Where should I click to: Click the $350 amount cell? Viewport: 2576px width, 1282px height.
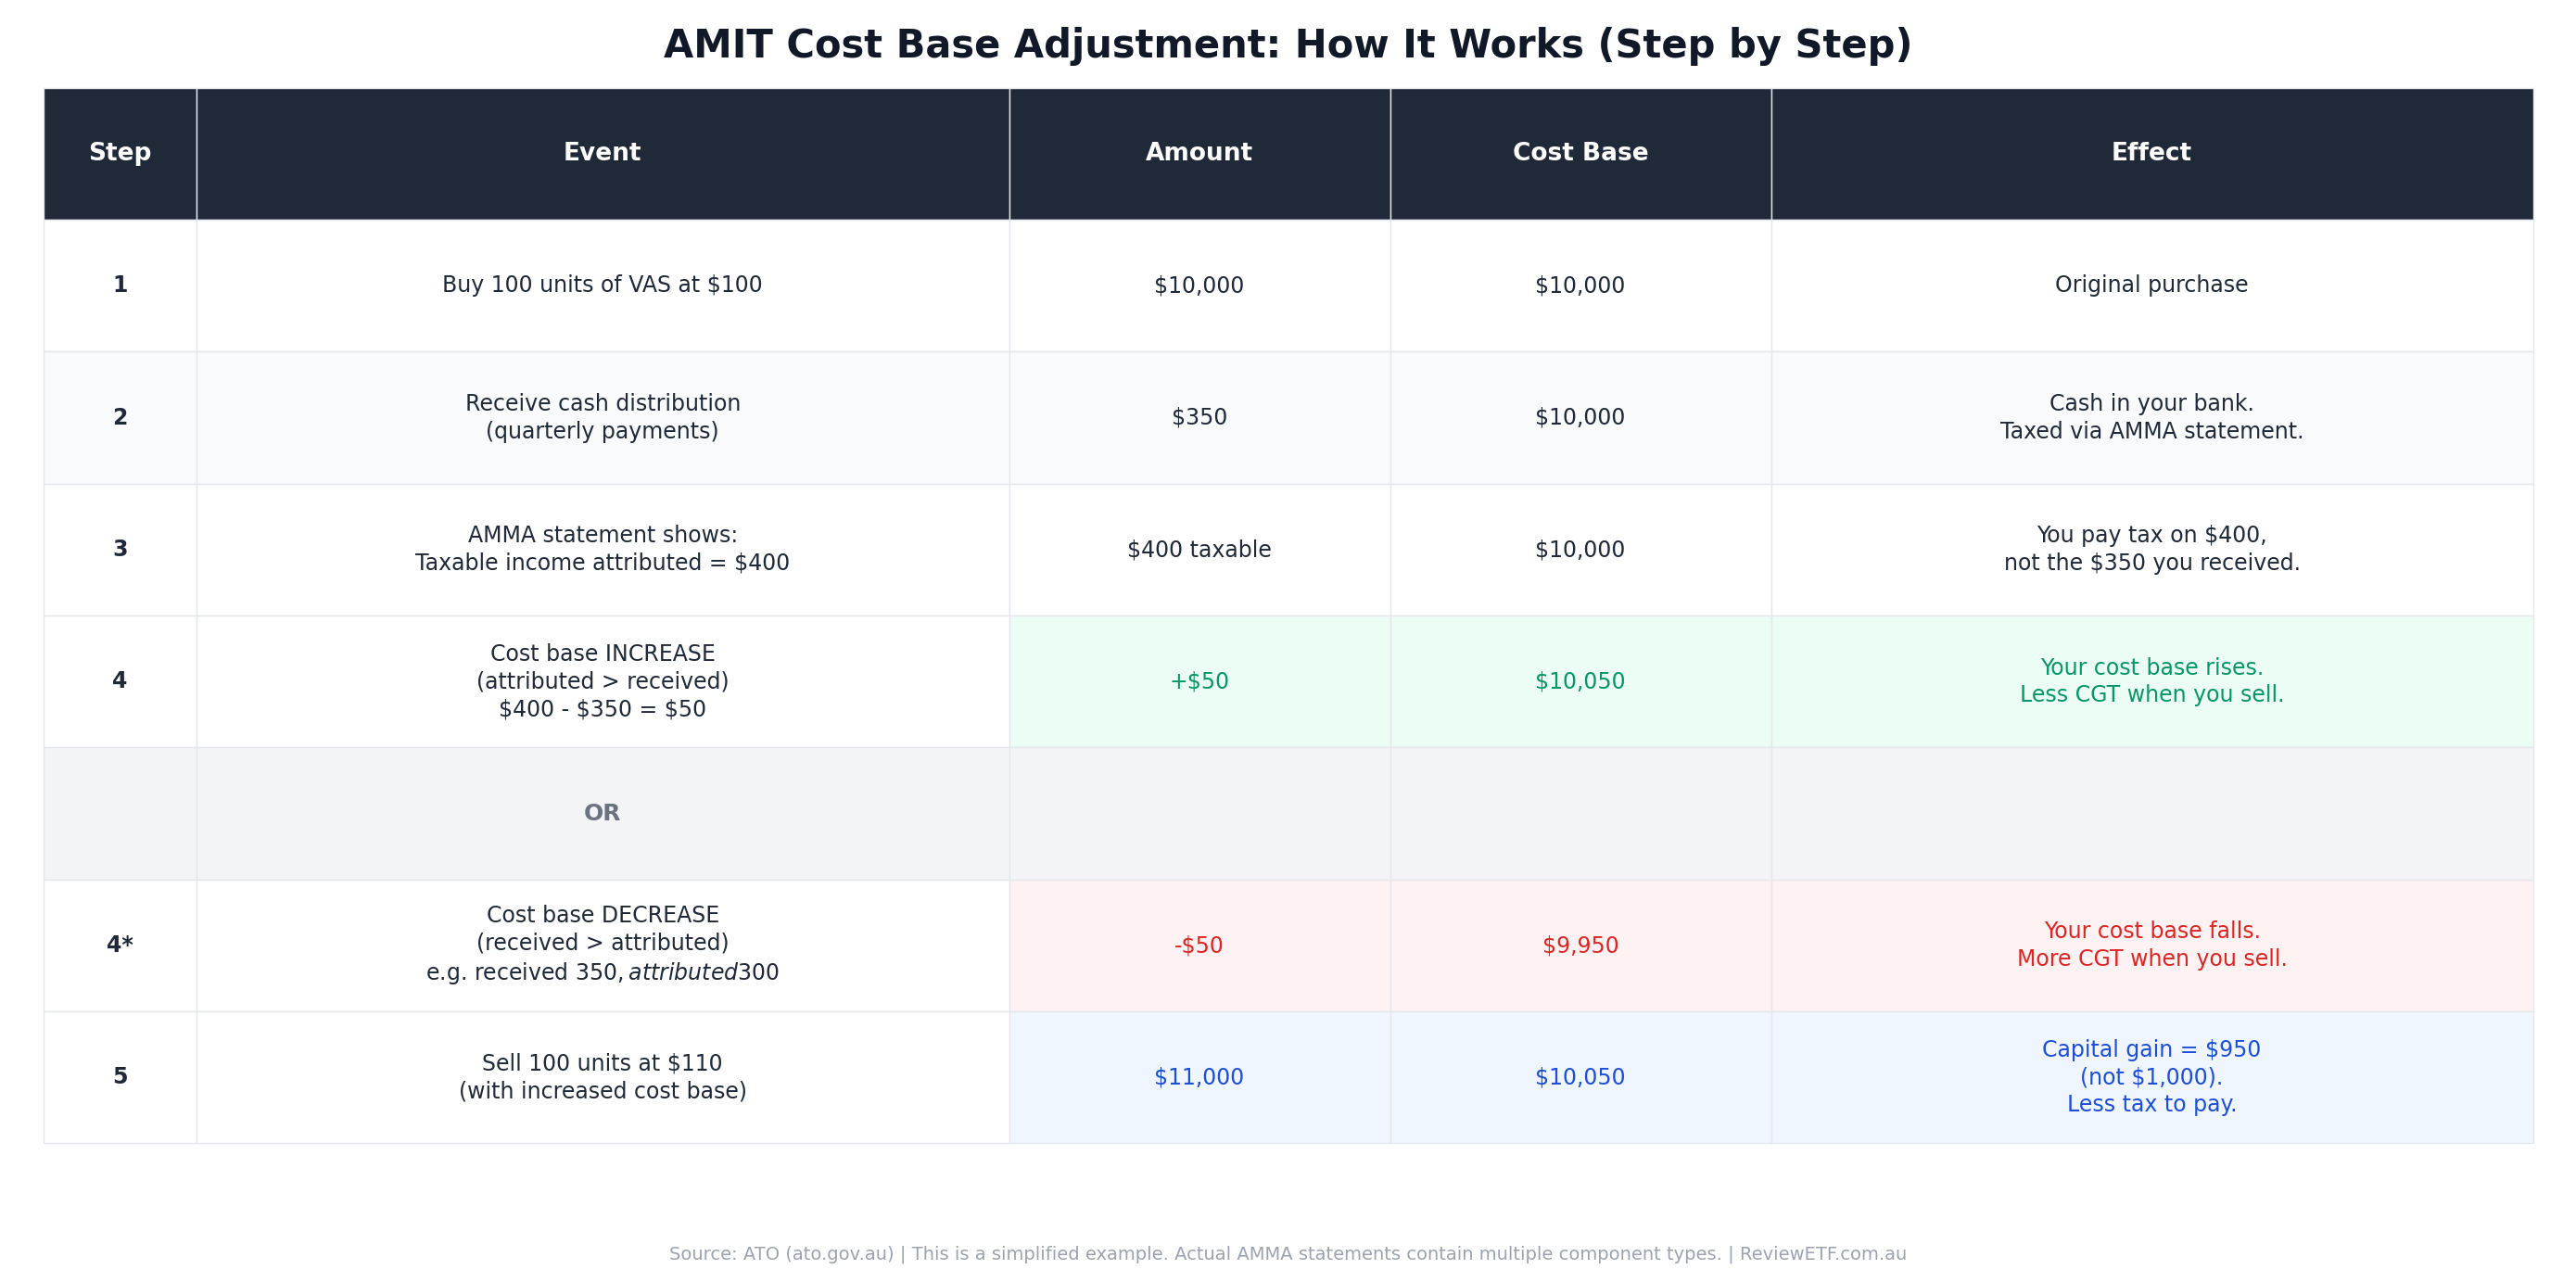coord(1198,417)
